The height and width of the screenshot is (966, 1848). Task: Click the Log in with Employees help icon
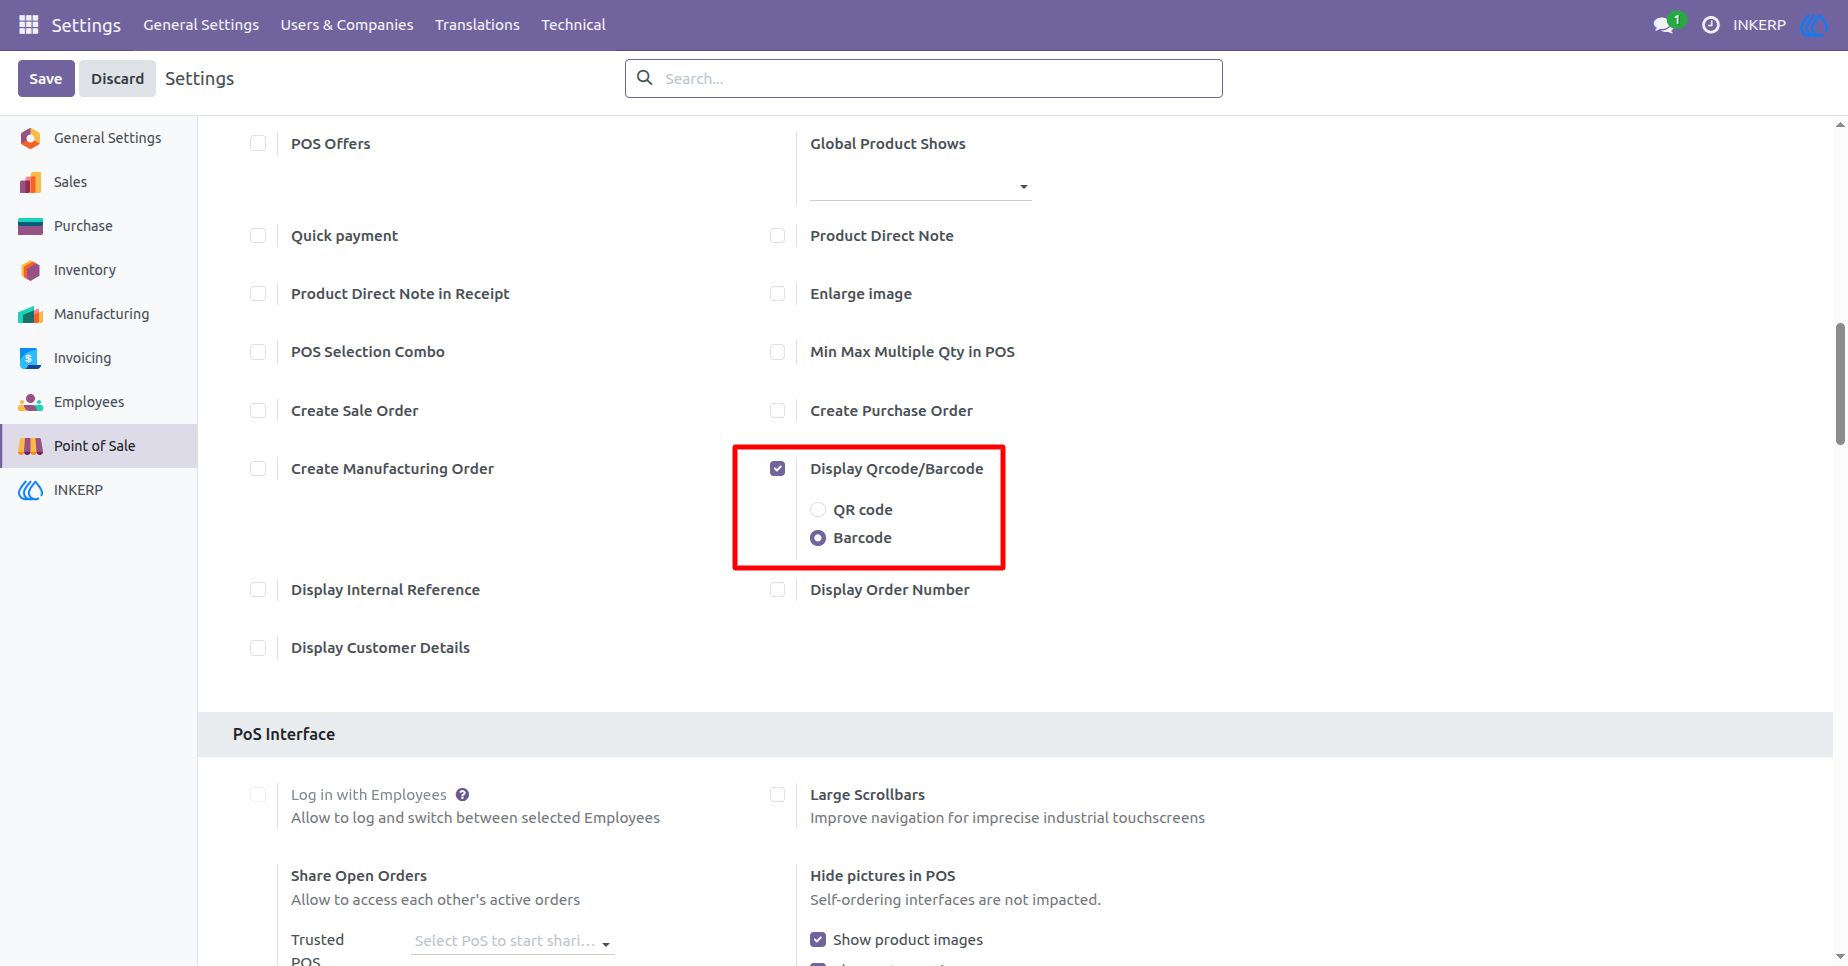[x=462, y=795]
